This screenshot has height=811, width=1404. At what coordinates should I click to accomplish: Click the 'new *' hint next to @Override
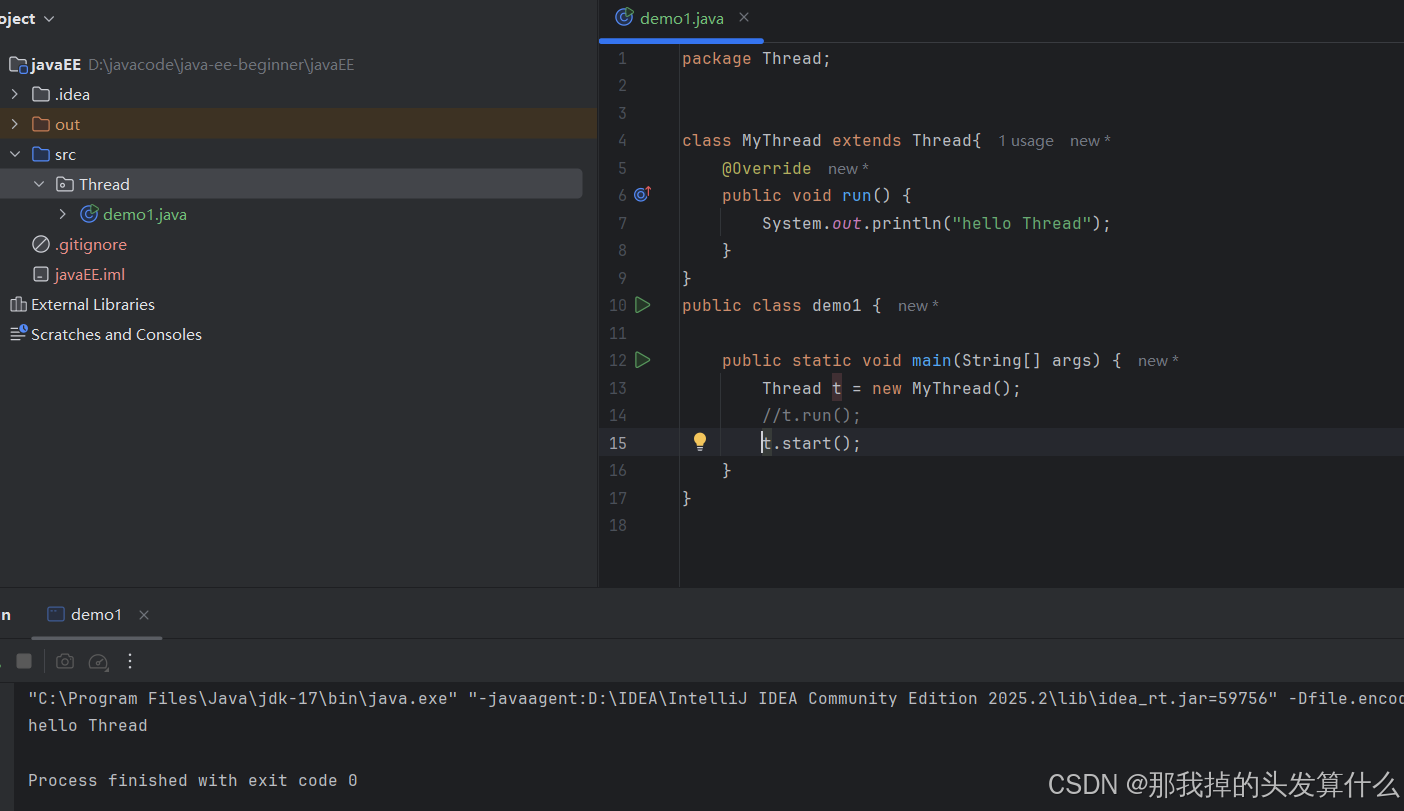click(848, 169)
